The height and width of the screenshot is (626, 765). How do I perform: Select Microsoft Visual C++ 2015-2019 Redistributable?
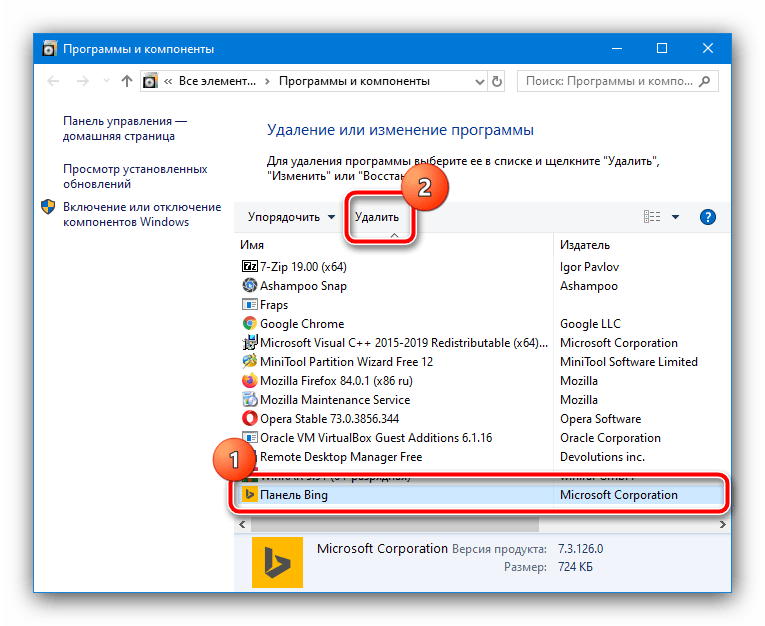[394, 343]
